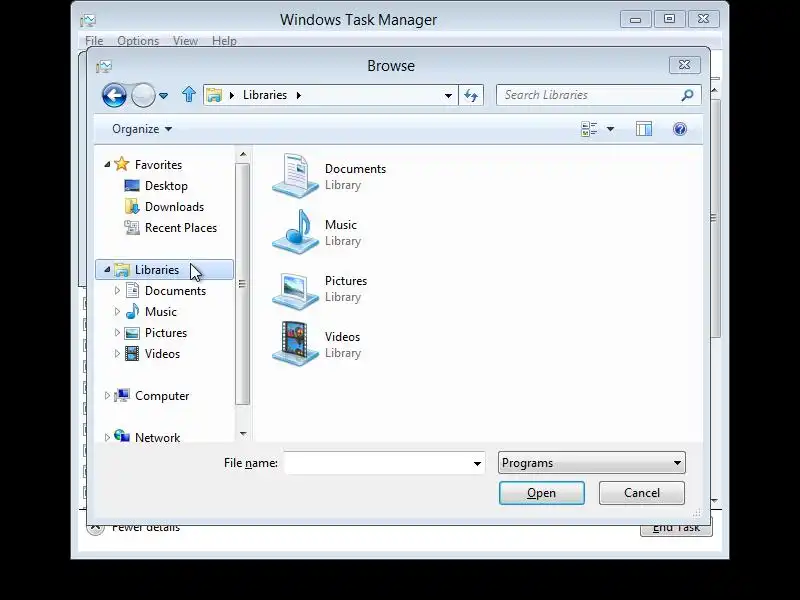
Task: Select Favorites in navigation pane
Action: (x=158, y=165)
